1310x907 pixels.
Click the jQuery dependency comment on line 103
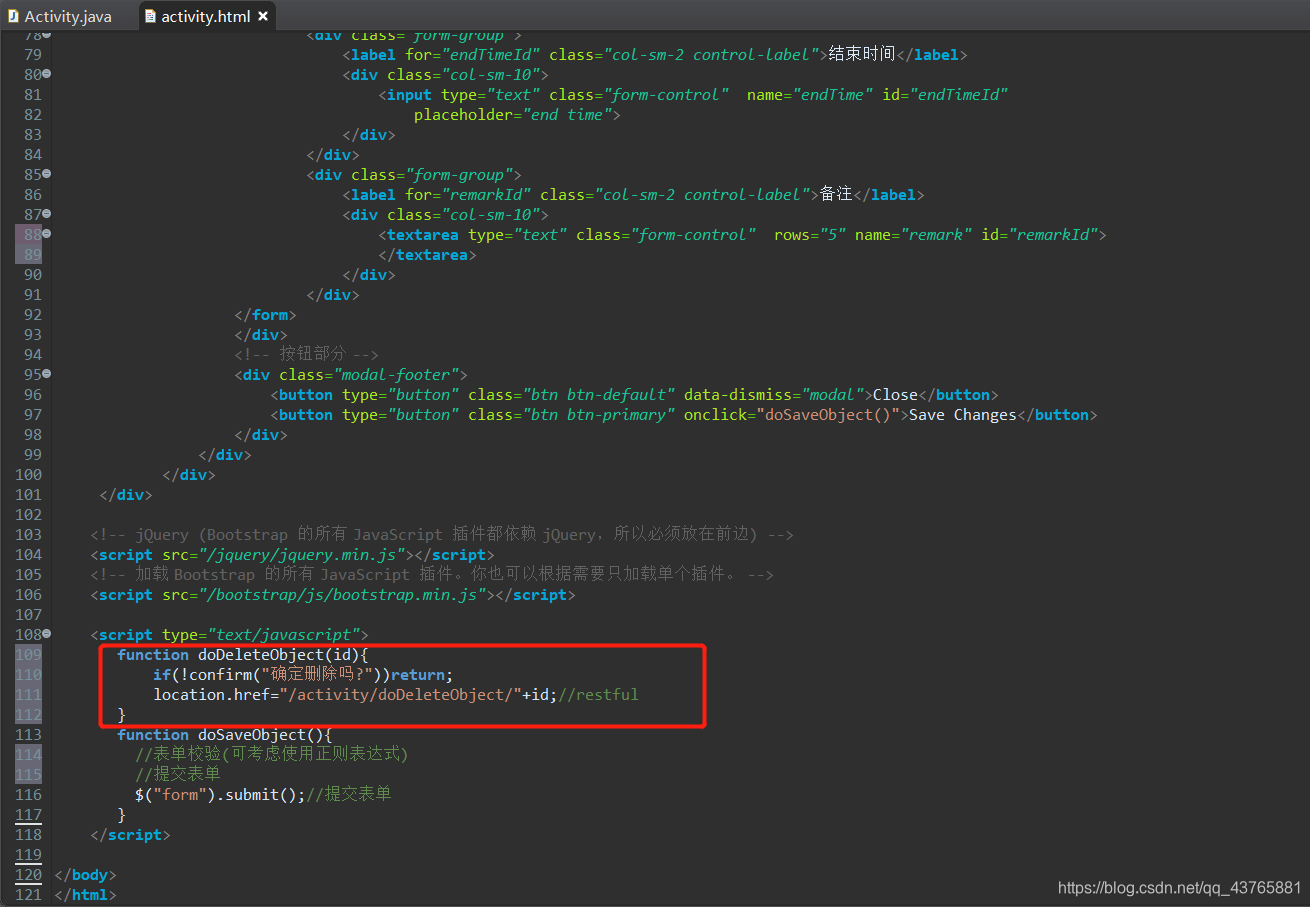tap(442, 535)
